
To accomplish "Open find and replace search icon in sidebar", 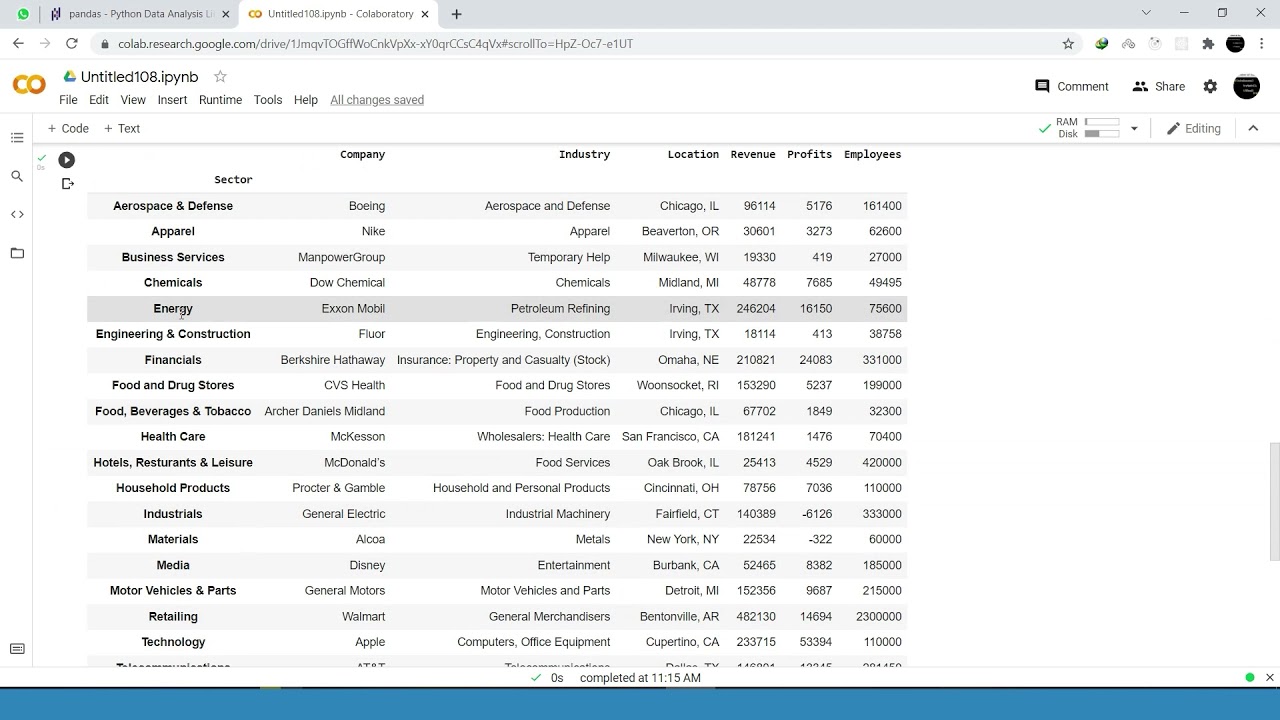I will 17,176.
